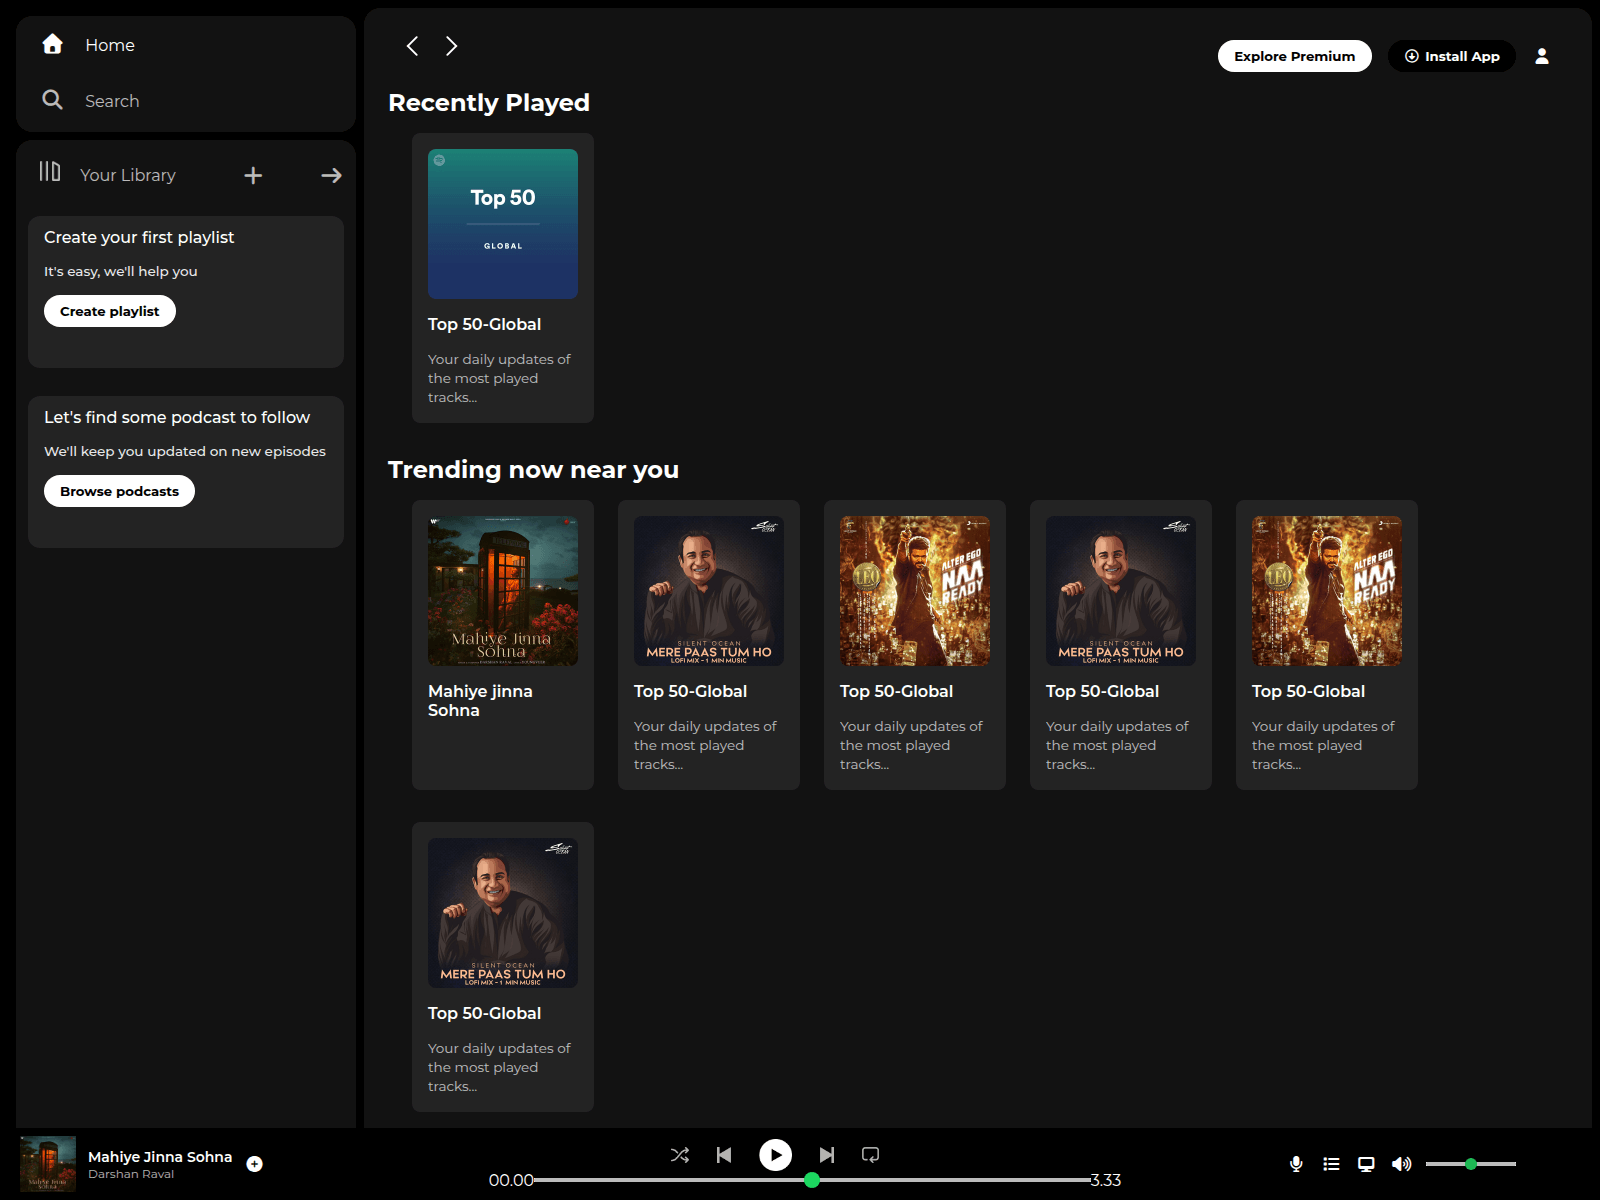Viewport: 1600px width, 1200px height.
Task: Click Create playlist button
Action: pyautogui.click(x=110, y=311)
